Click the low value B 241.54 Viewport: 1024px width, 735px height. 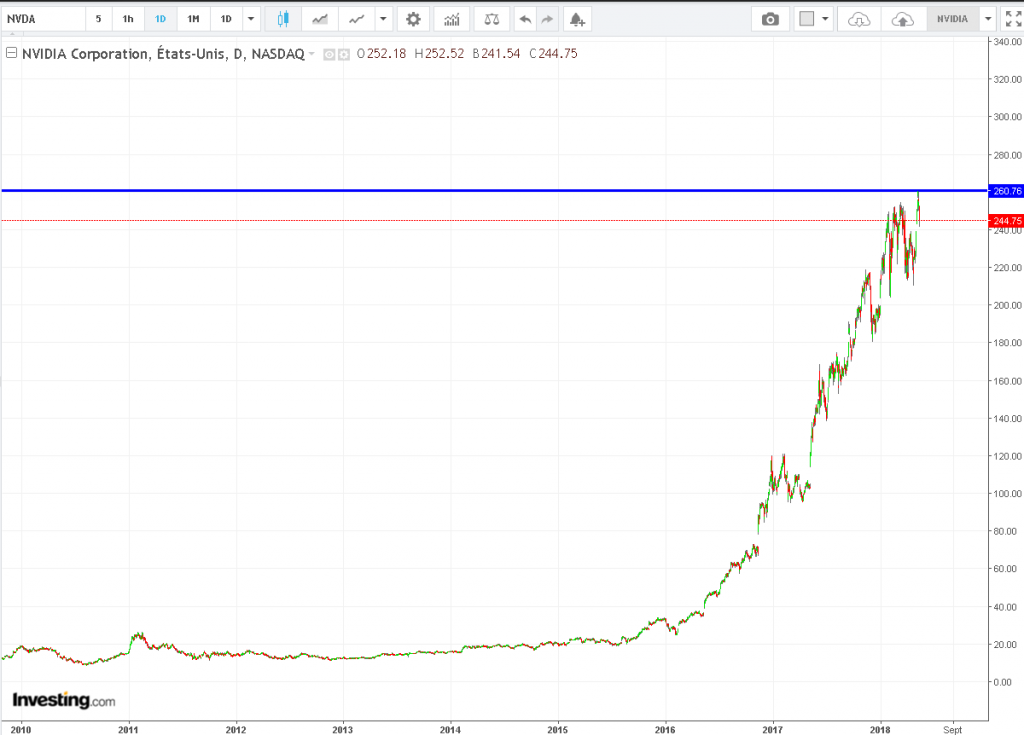pos(496,54)
